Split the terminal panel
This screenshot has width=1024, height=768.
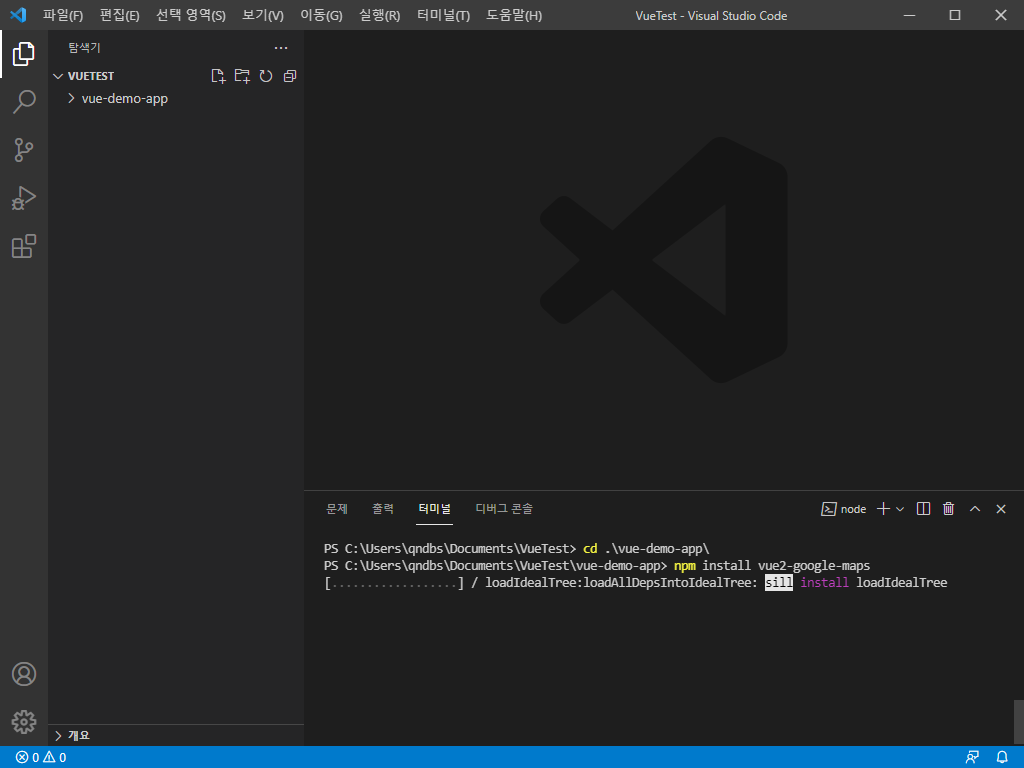click(x=923, y=509)
